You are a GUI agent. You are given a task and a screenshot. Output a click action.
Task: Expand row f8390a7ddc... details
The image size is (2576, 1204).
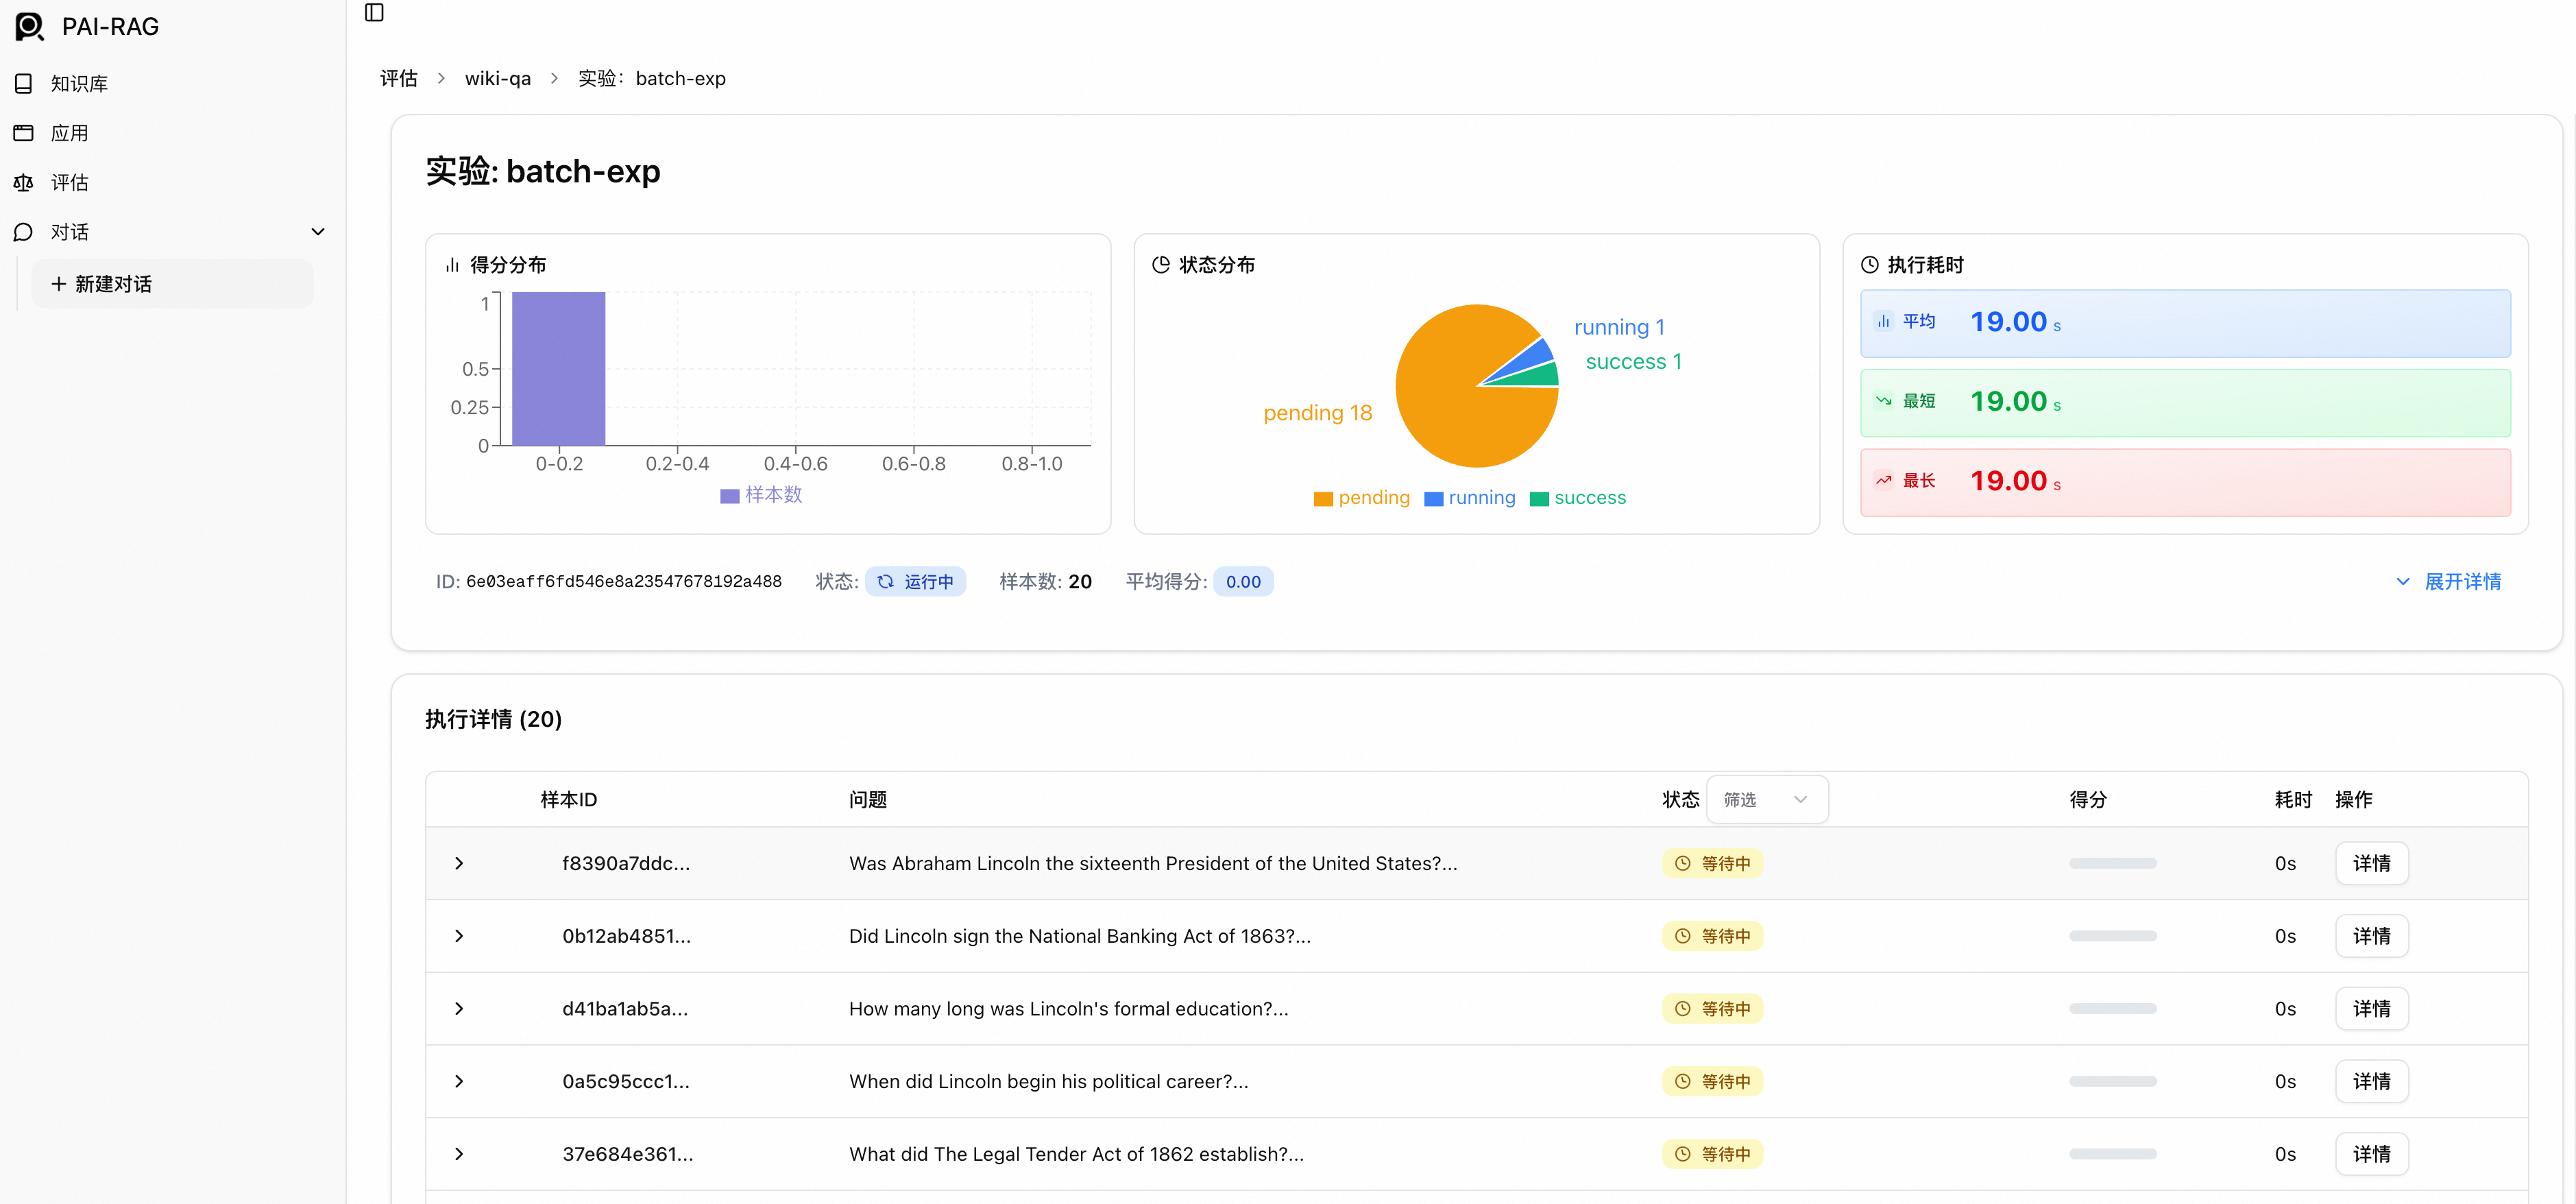pyautogui.click(x=459, y=864)
